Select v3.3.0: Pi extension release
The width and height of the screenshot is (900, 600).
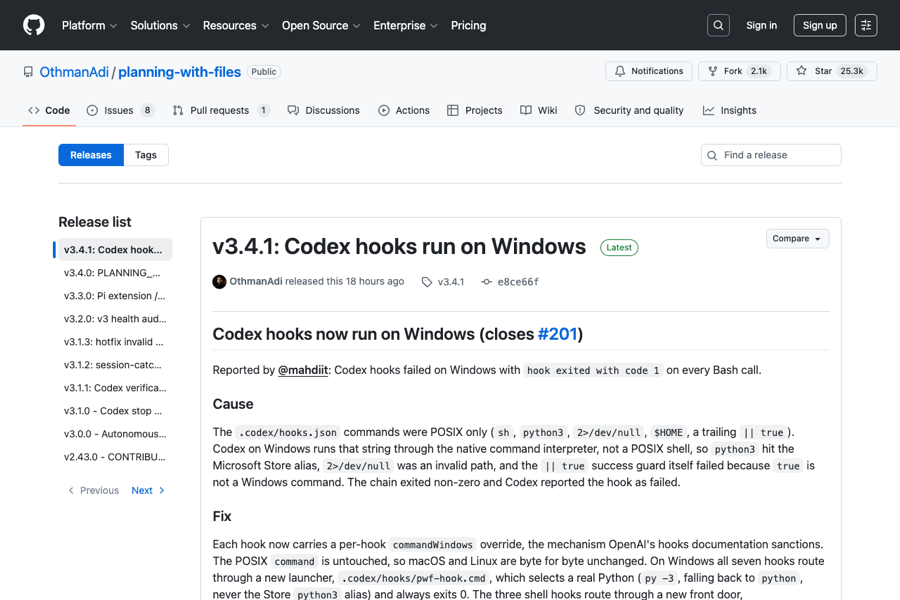point(115,296)
